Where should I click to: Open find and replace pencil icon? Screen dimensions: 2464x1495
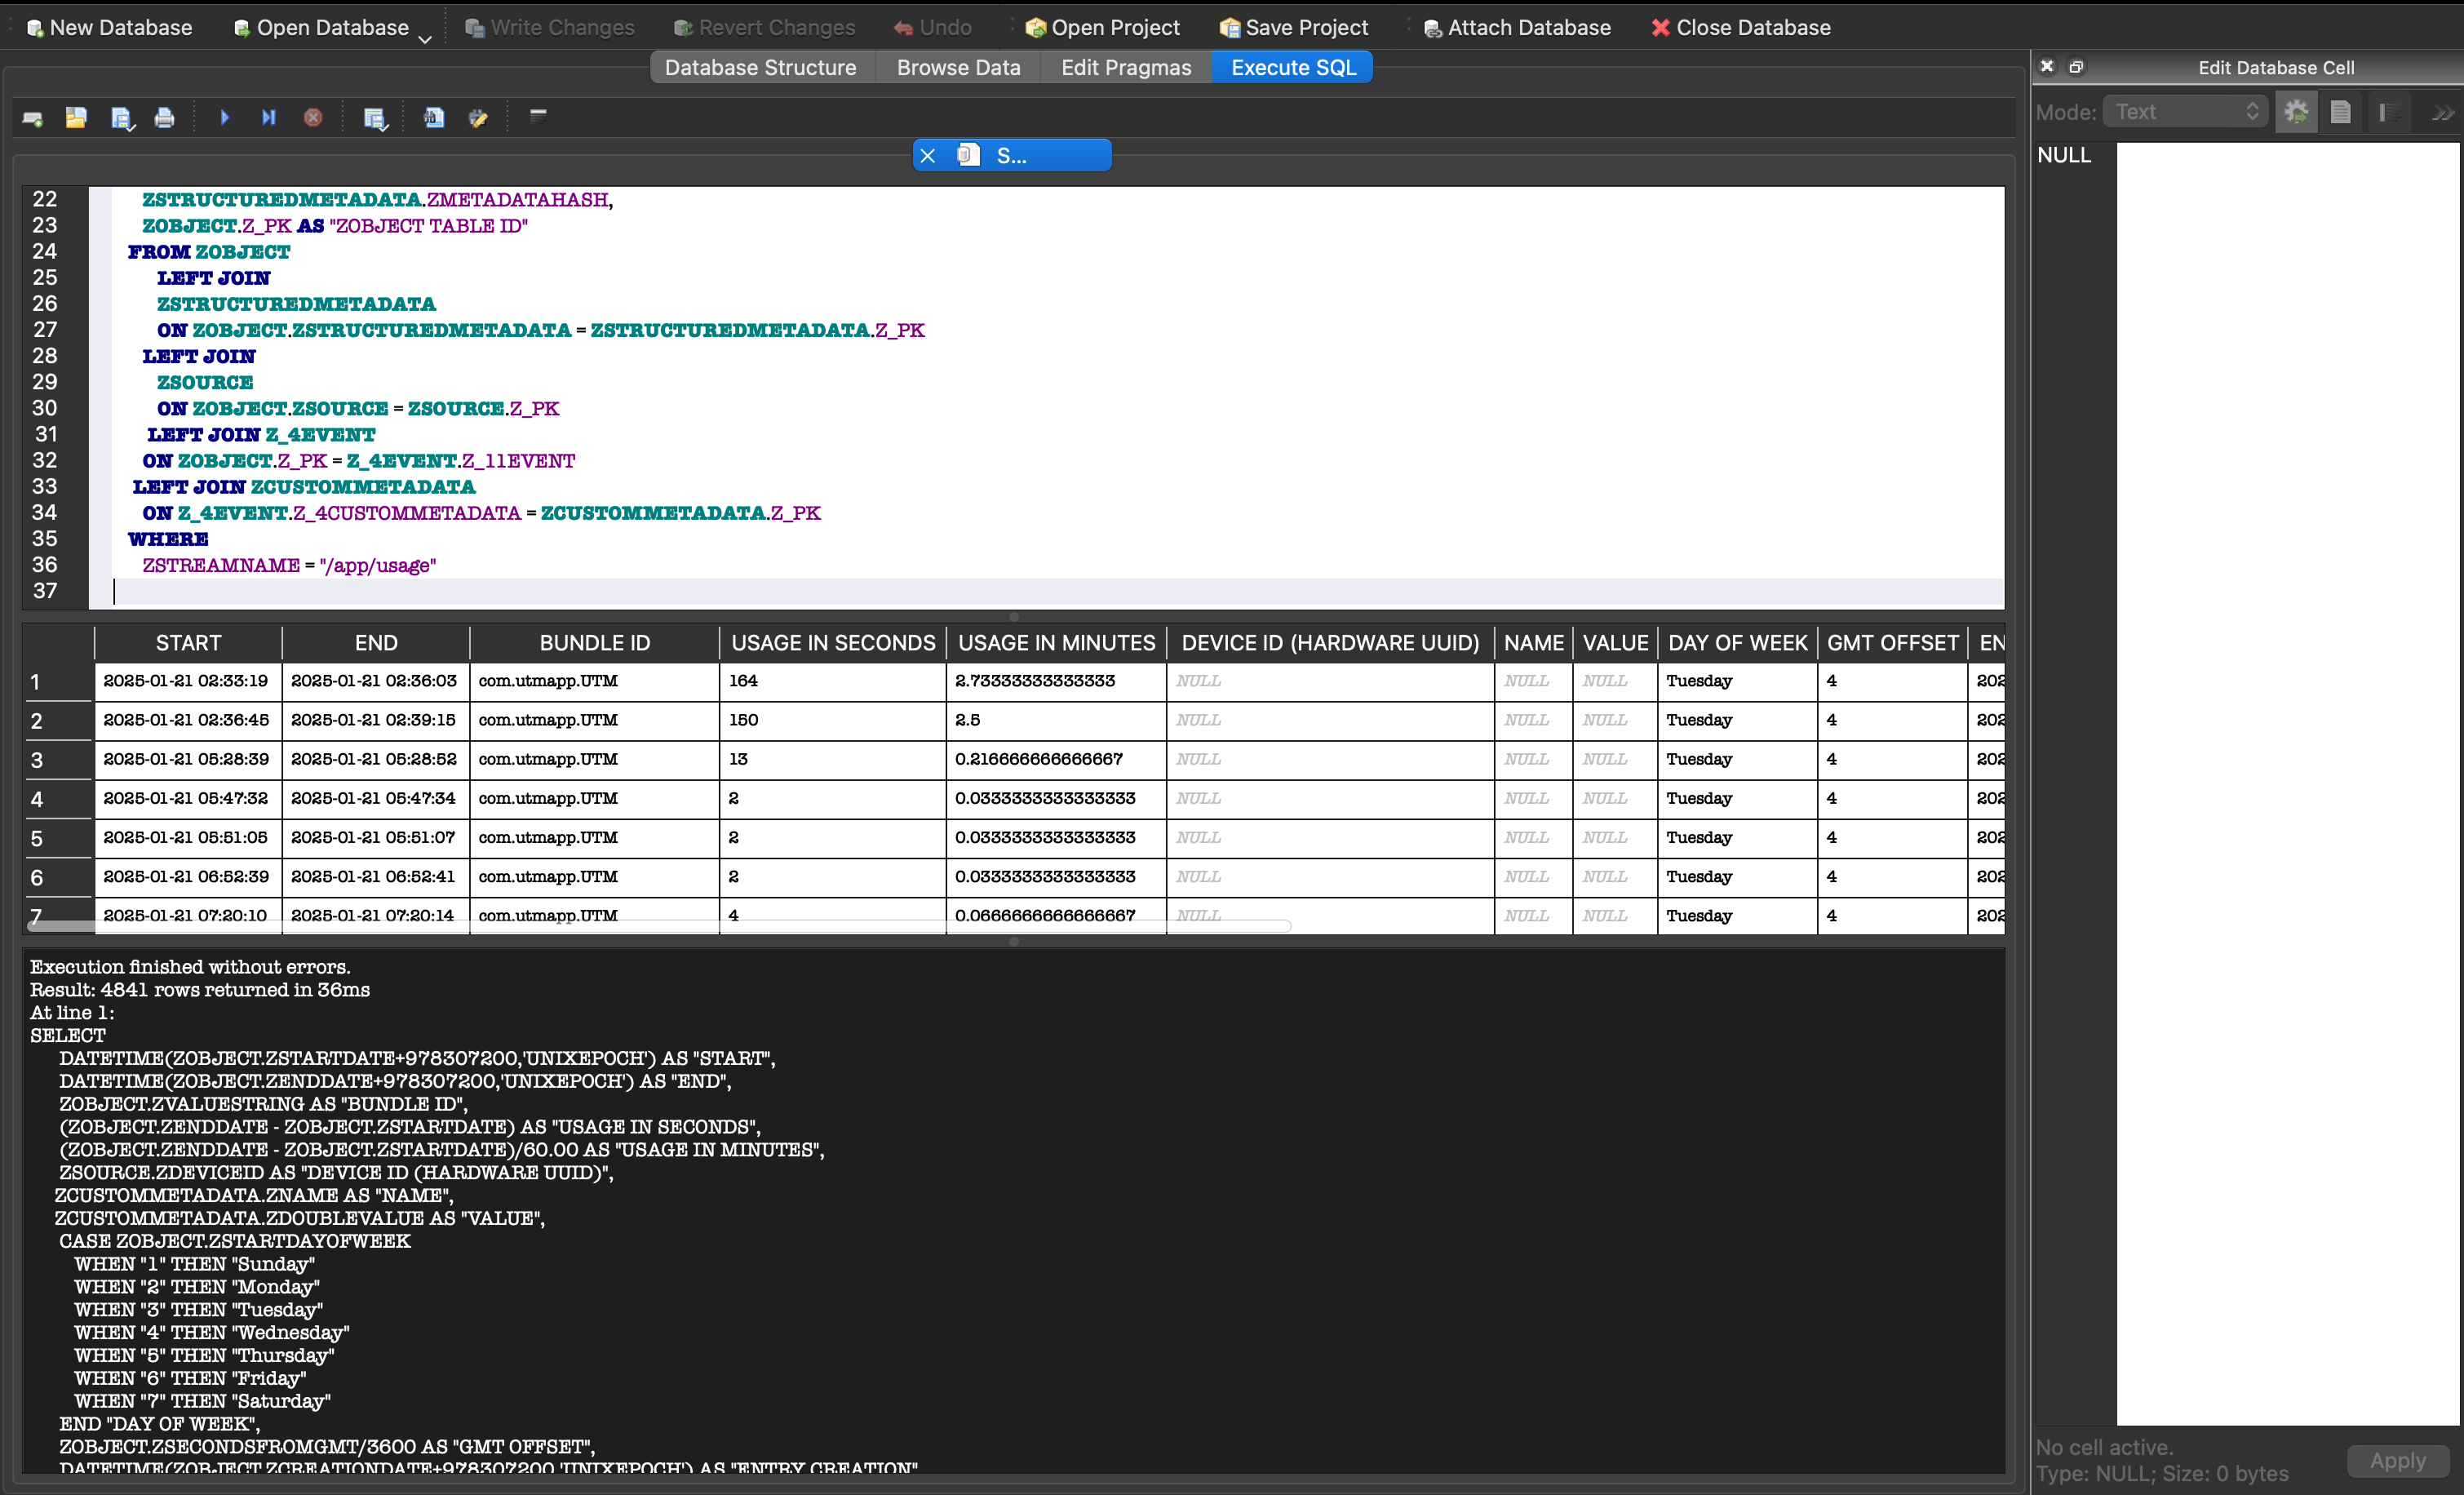pyautogui.click(x=478, y=118)
